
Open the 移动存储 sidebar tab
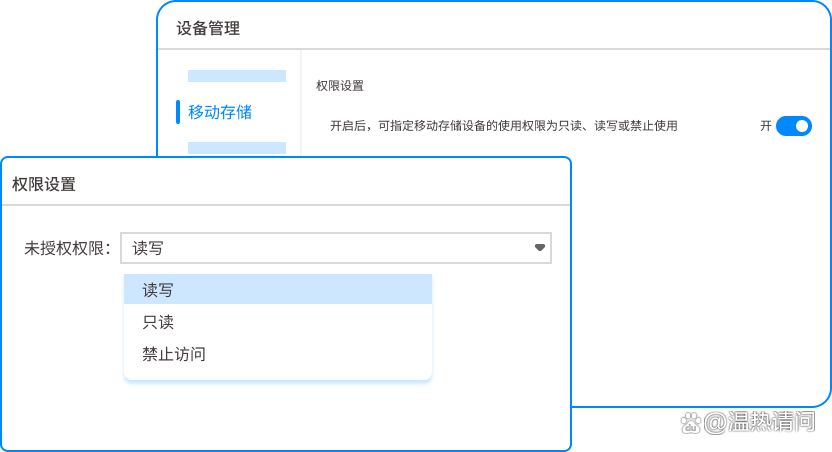click(x=220, y=112)
